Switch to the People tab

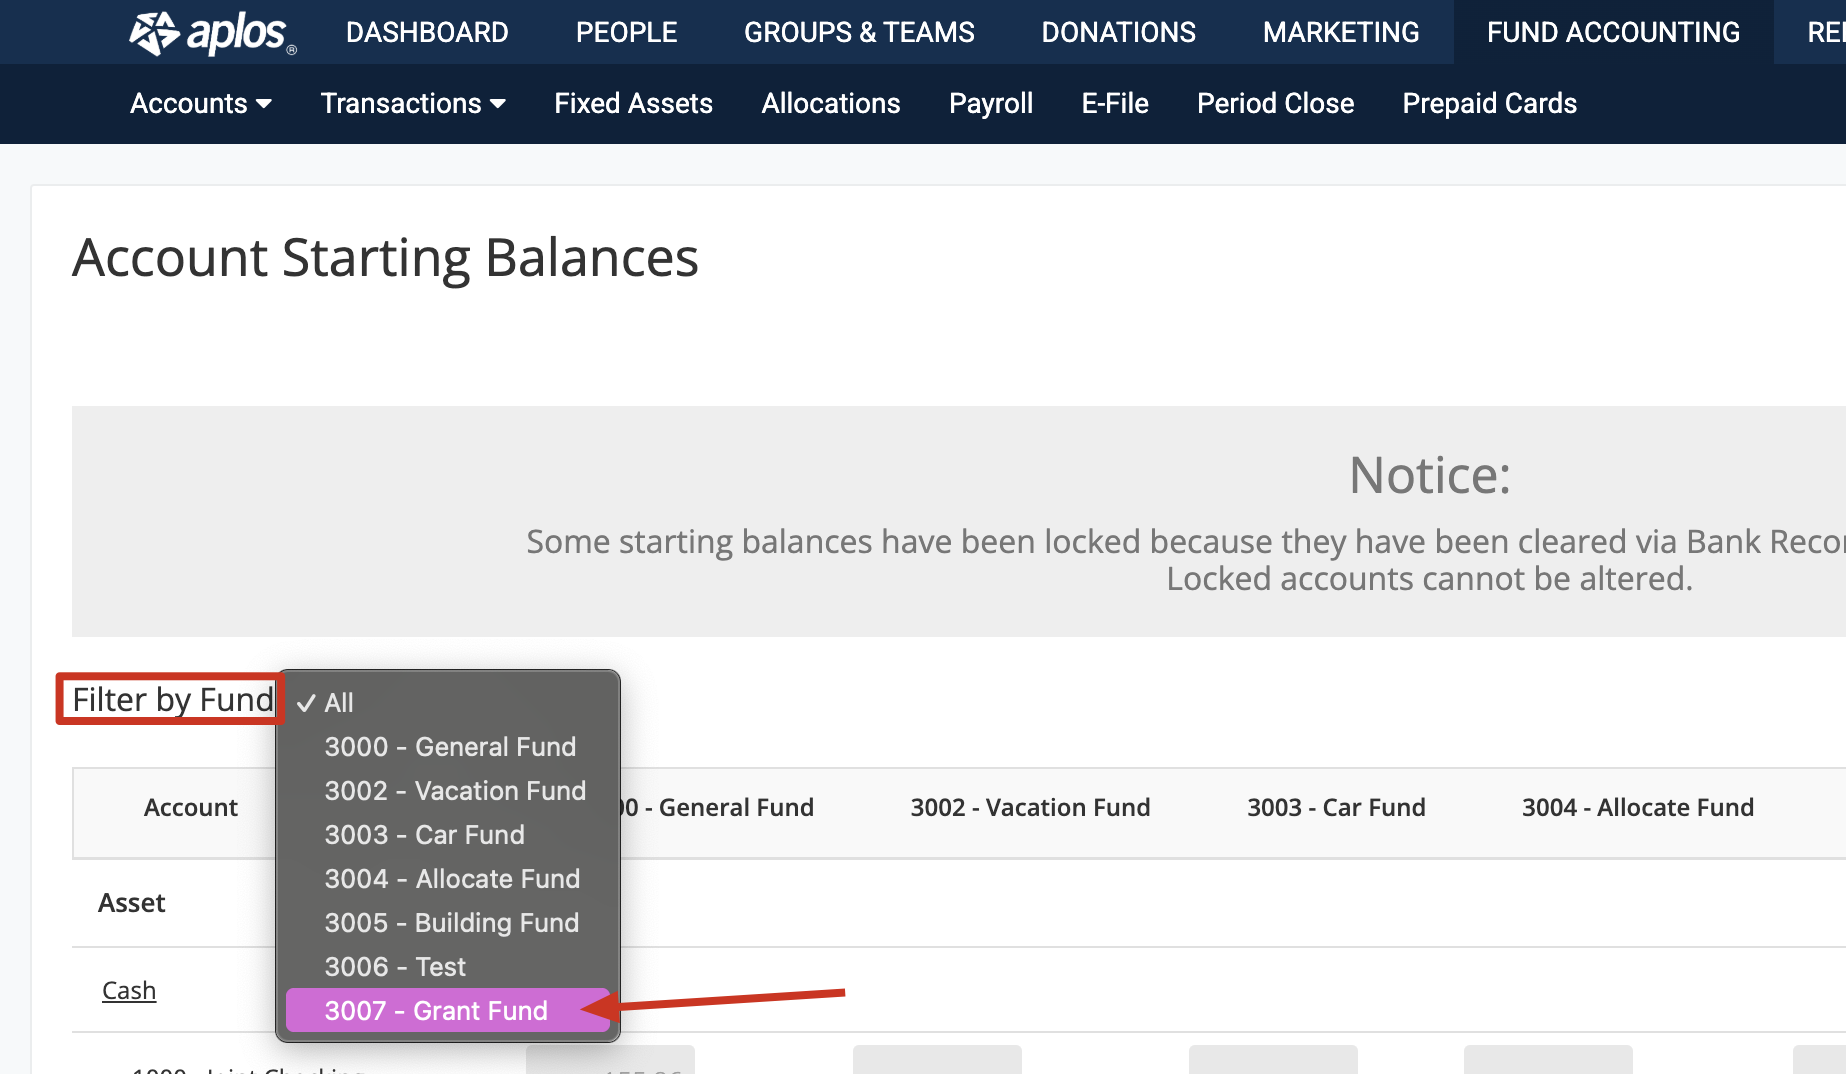pyautogui.click(x=626, y=32)
